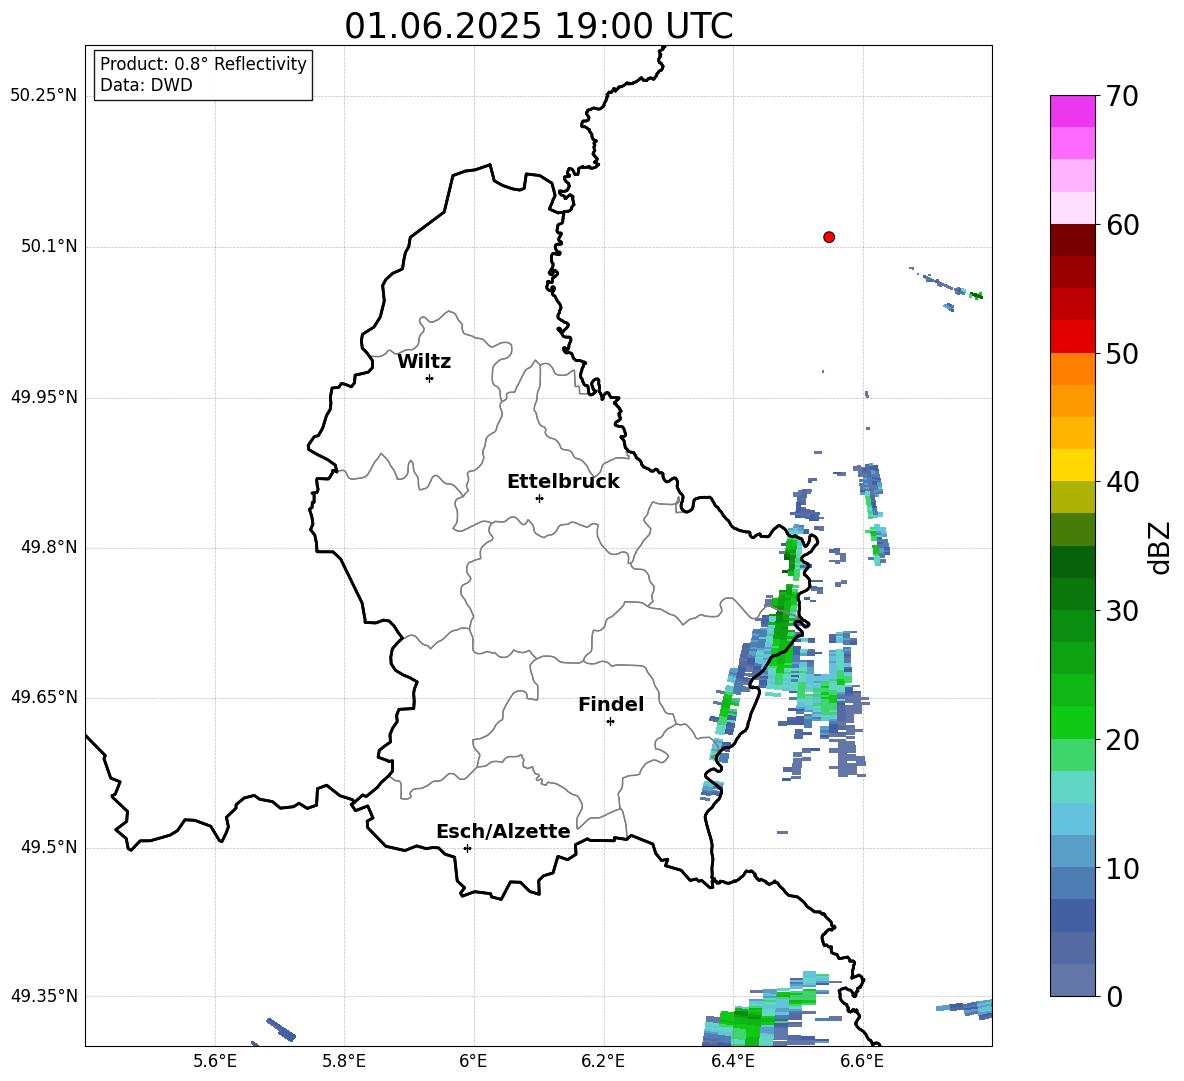Click the 49.8°N latitude label
This screenshot has height=1081, width=1184.
click(x=49, y=547)
